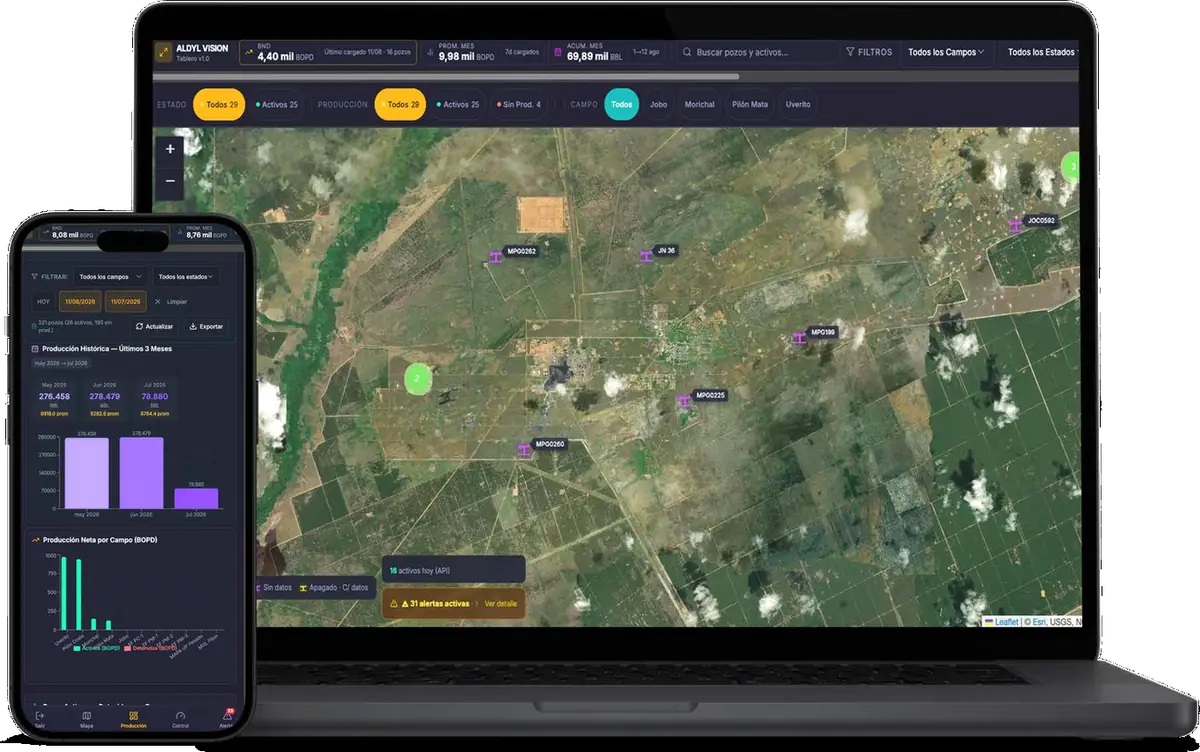The width and height of the screenshot is (1200, 752).
Task: Click the BND 4,40 mil BOPD card
Action: (328, 52)
